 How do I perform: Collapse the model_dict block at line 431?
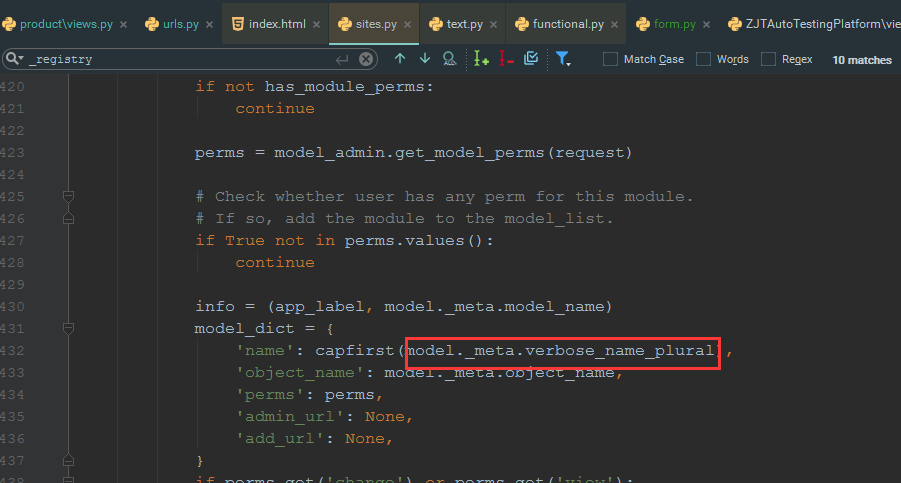pos(68,329)
